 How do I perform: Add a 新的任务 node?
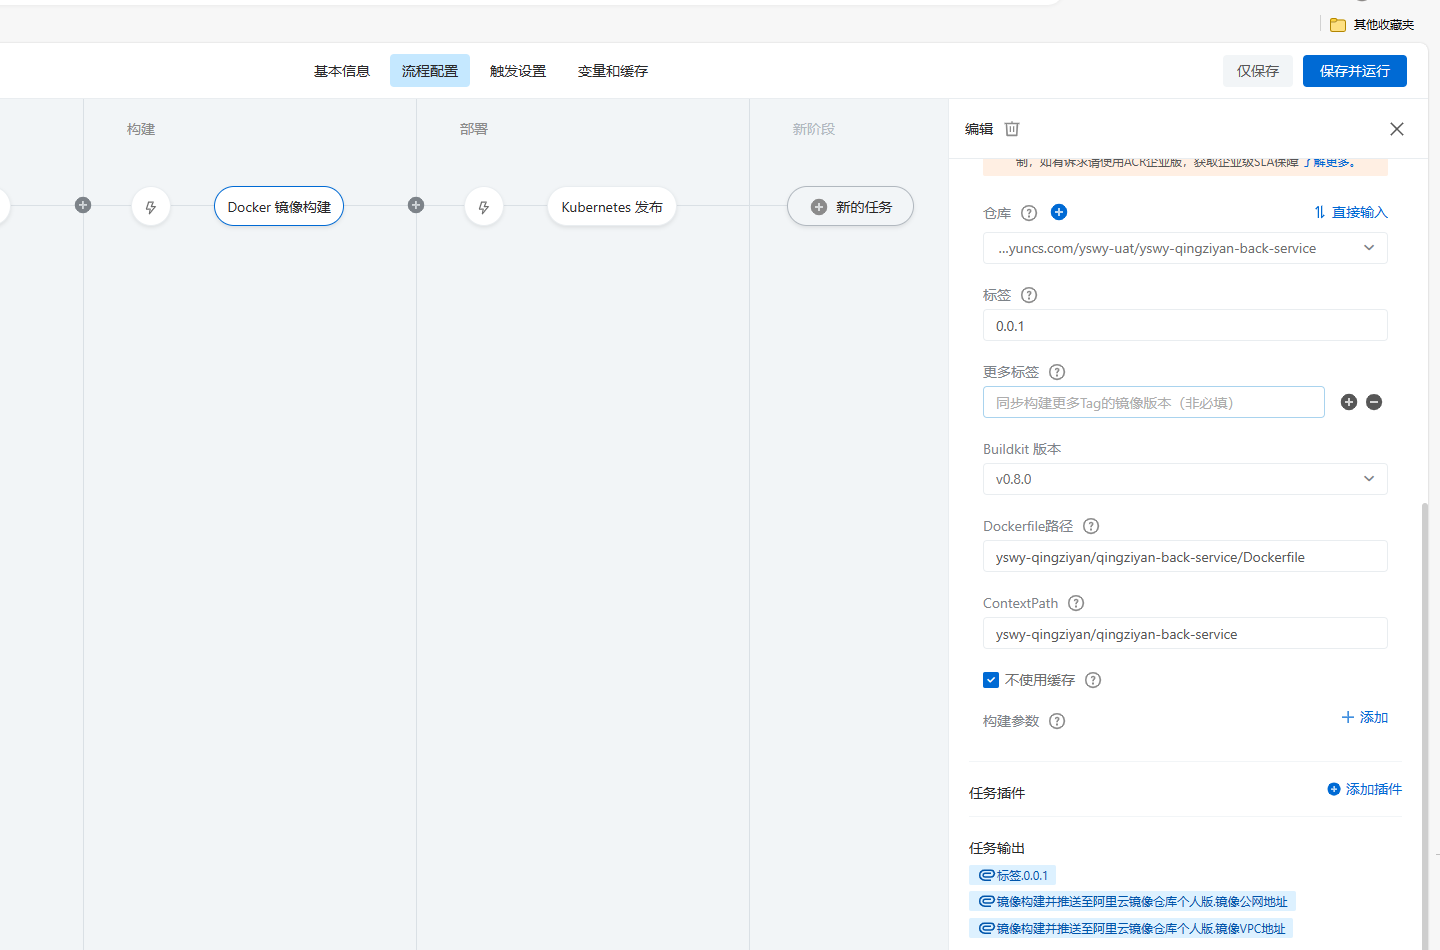point(850,207)
